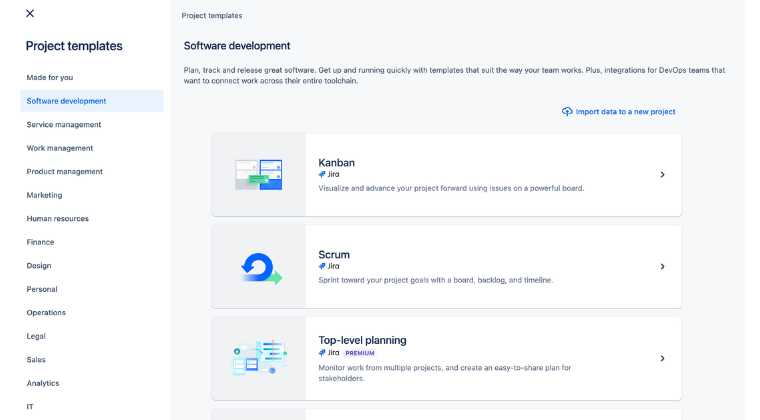
Task: Click the Project templates sidebar heading
Action: (x=74, y=46)
